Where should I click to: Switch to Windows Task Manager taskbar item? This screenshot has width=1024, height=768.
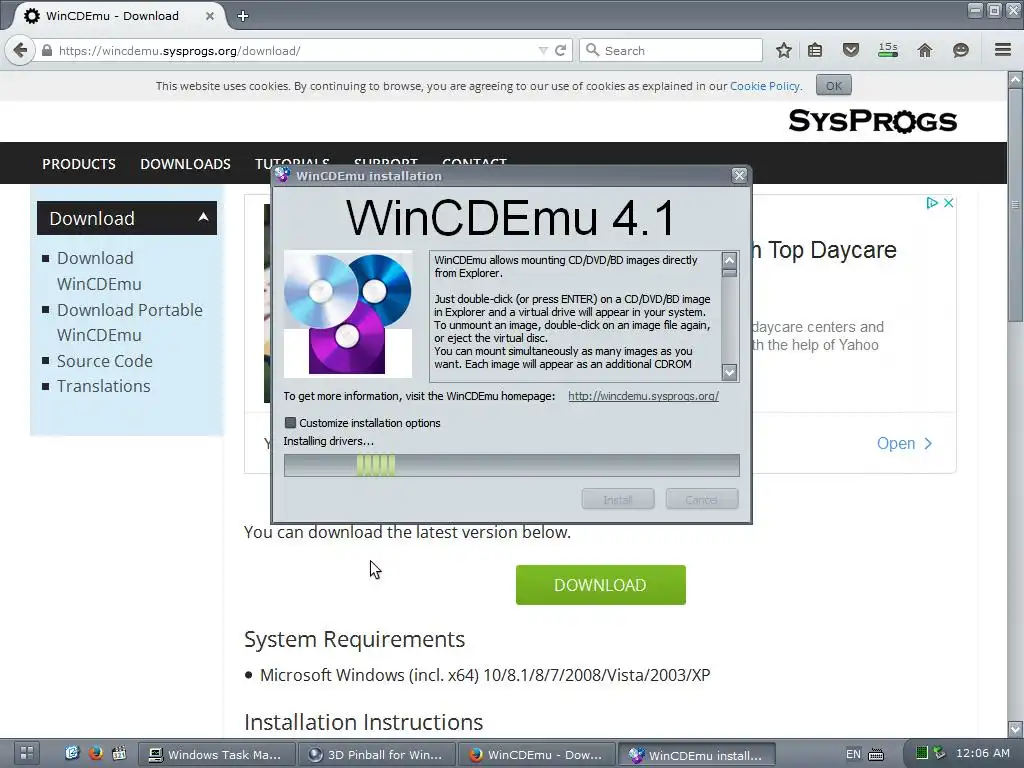[217, 754]
